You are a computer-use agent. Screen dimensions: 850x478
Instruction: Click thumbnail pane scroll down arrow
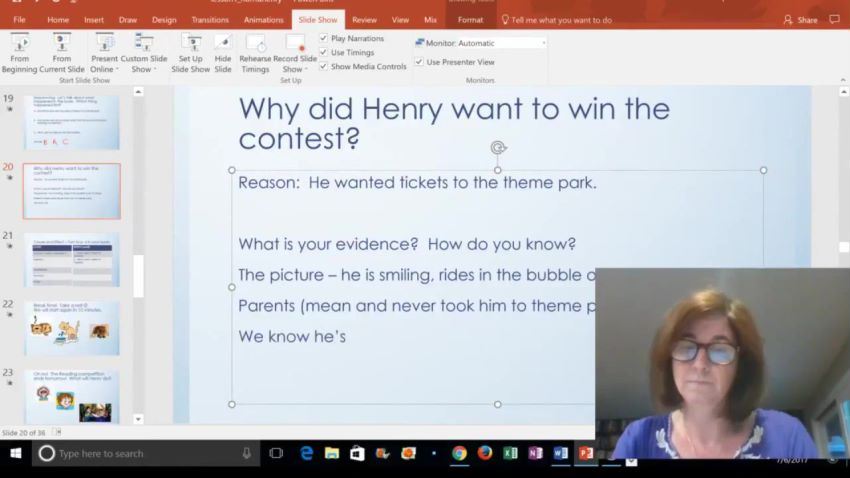pyautogui.click(x=138, y=419)
